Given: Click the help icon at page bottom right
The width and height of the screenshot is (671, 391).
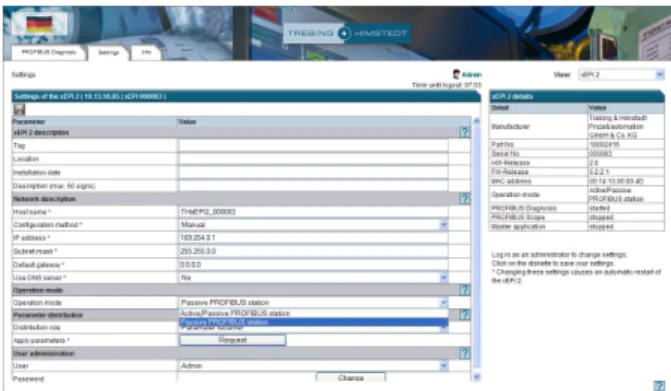Looking at the screenshot, I should 659,385.
